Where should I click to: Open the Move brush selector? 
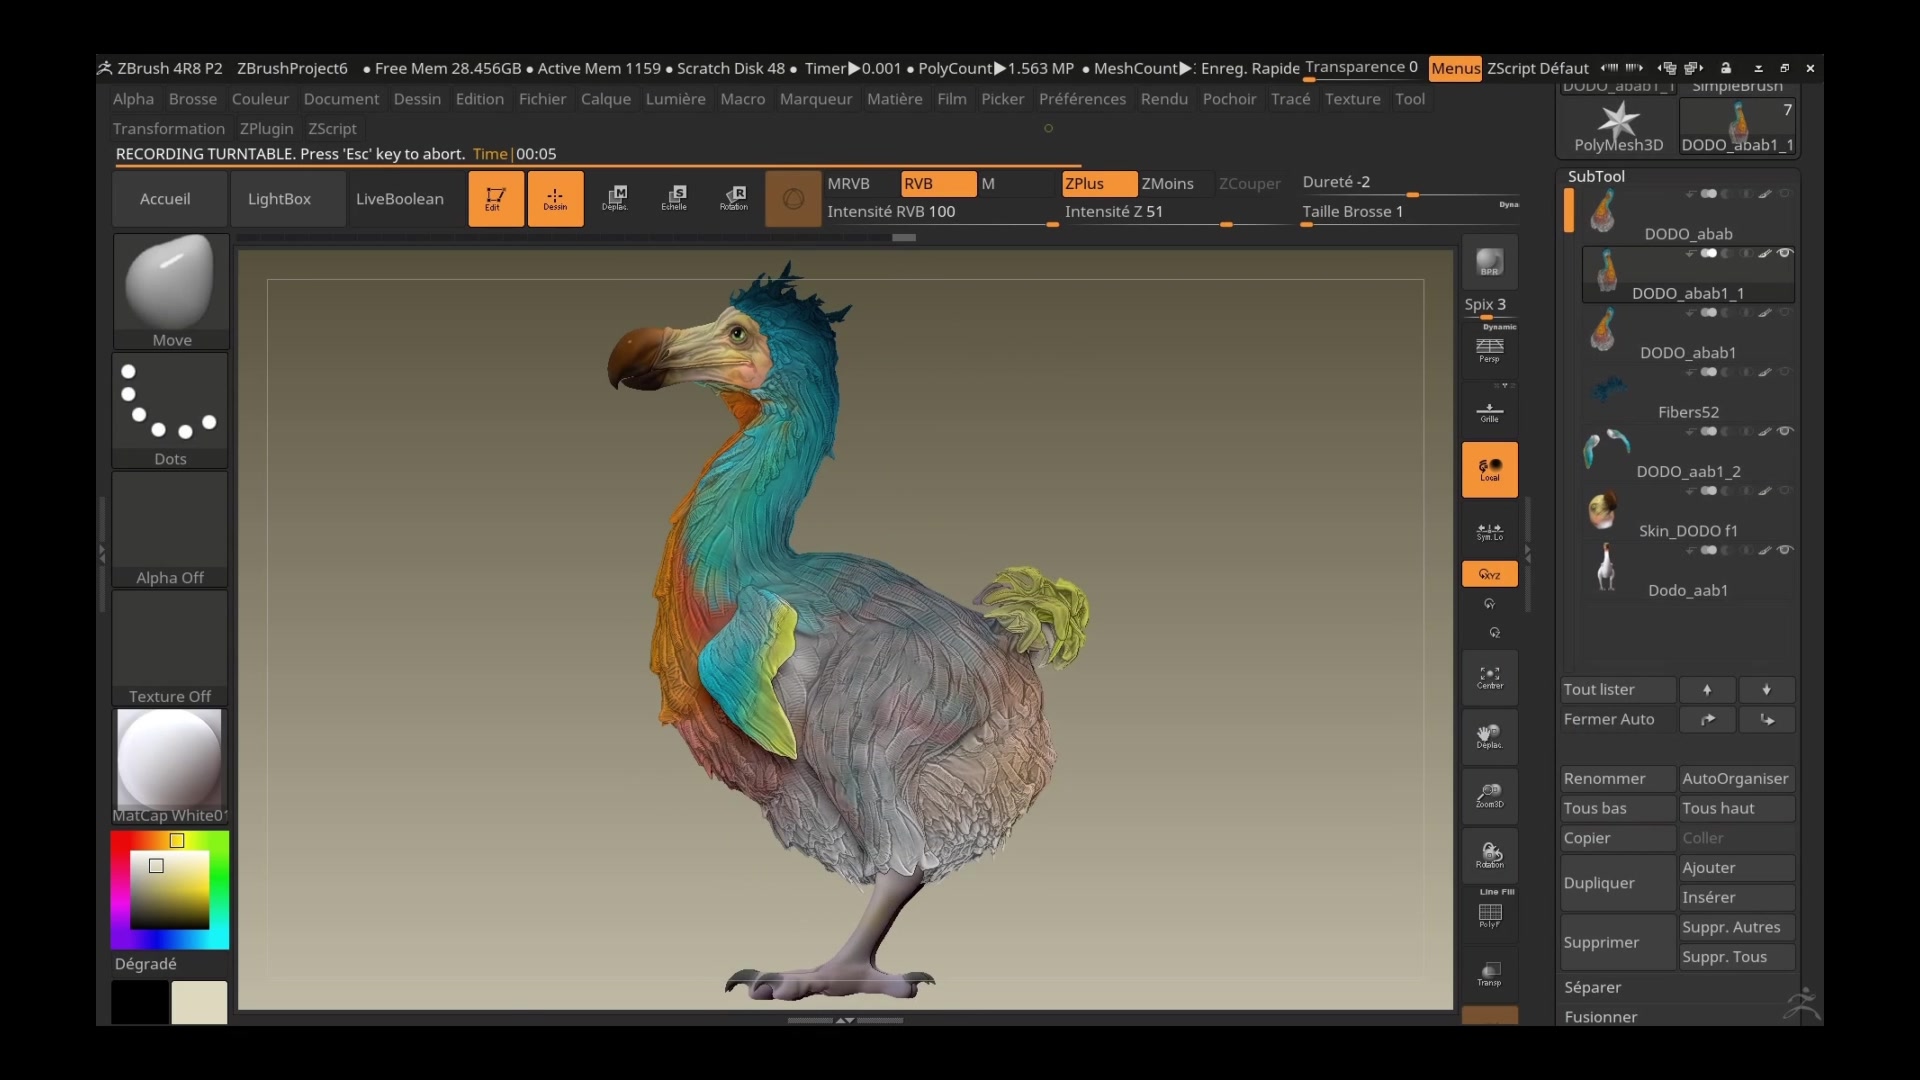pyautogui.click(x=170, y=290)
